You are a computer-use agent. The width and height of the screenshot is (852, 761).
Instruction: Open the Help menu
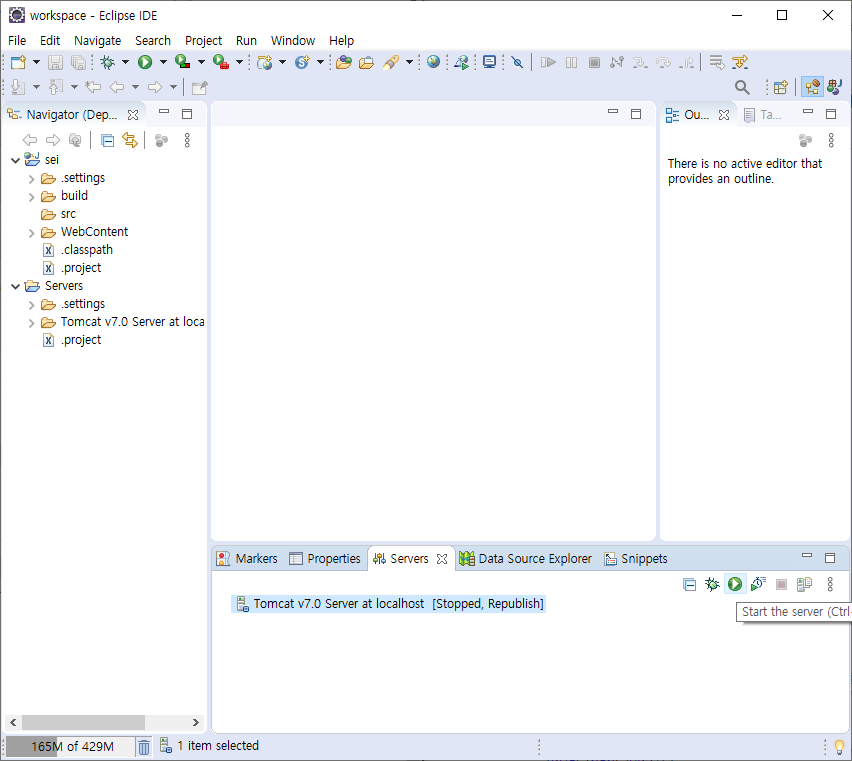(x=341, y=41)
